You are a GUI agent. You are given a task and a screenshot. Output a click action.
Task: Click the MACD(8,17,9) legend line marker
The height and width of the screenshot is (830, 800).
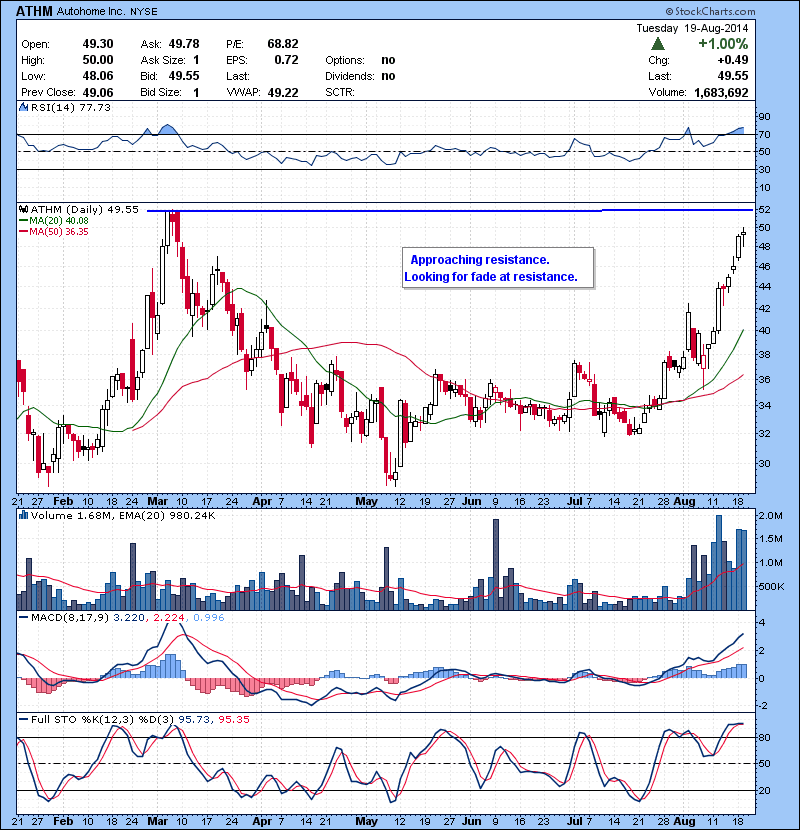click(x=23, y=617)
